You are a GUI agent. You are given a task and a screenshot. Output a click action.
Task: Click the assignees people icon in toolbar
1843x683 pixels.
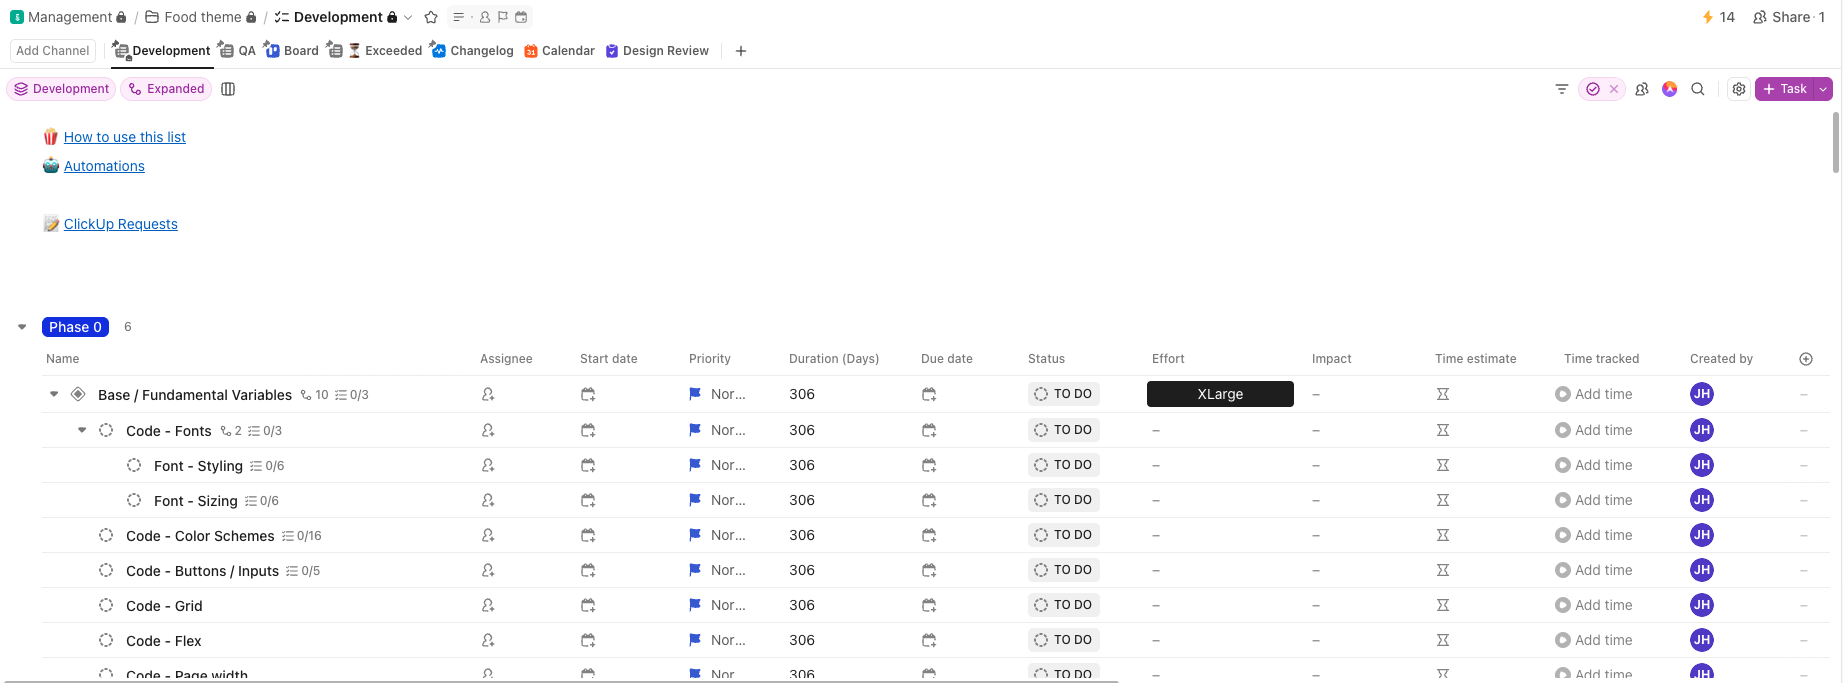1641,89
